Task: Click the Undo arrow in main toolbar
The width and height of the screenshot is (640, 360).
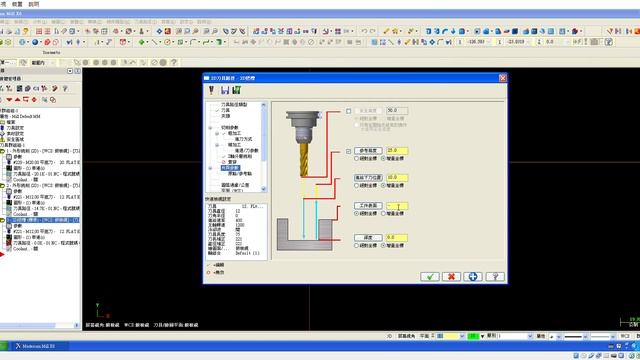Action: tap(363, 31)
